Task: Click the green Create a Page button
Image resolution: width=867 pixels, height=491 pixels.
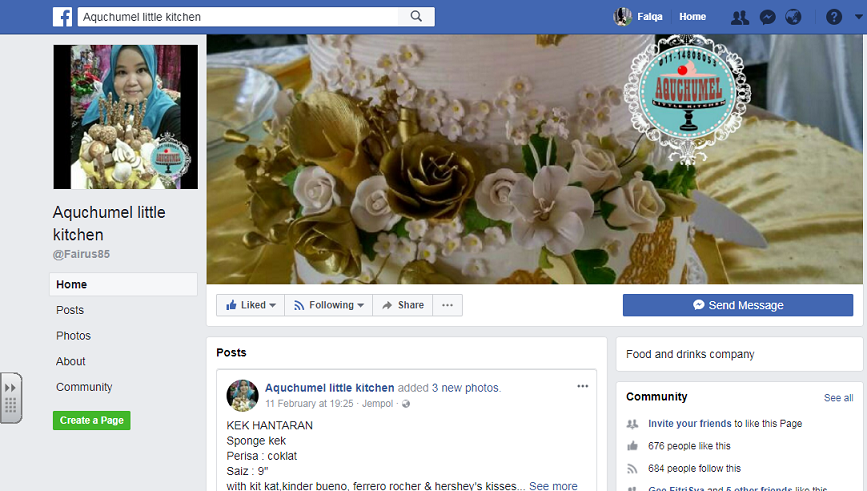Action: (91, 421)
